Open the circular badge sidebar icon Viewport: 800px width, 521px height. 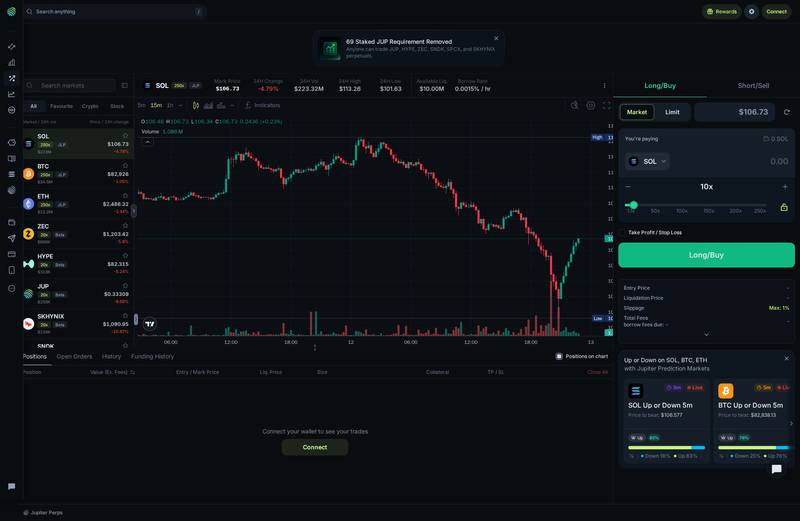[12, 110]
